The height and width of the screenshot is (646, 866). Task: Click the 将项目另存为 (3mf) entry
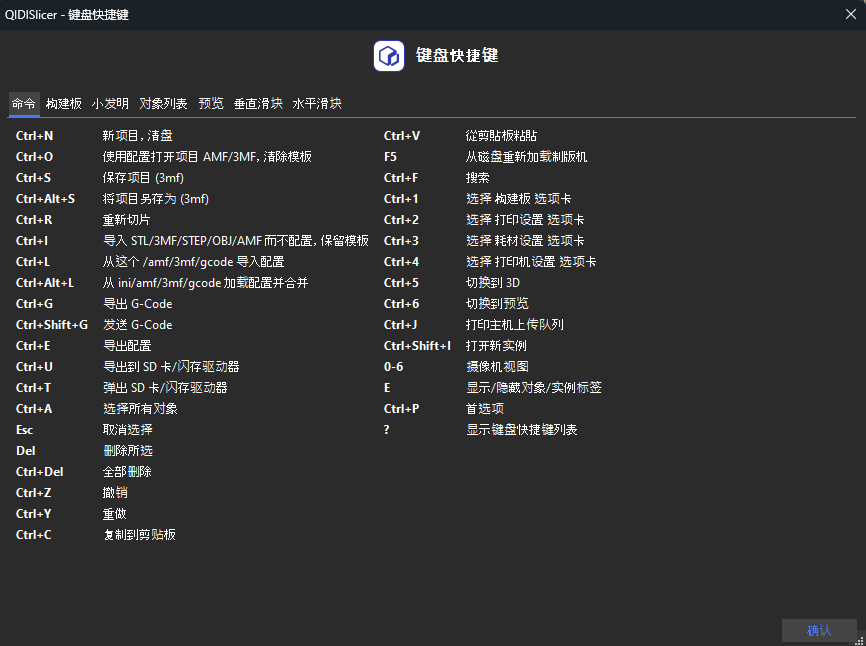tap(156, 199)
